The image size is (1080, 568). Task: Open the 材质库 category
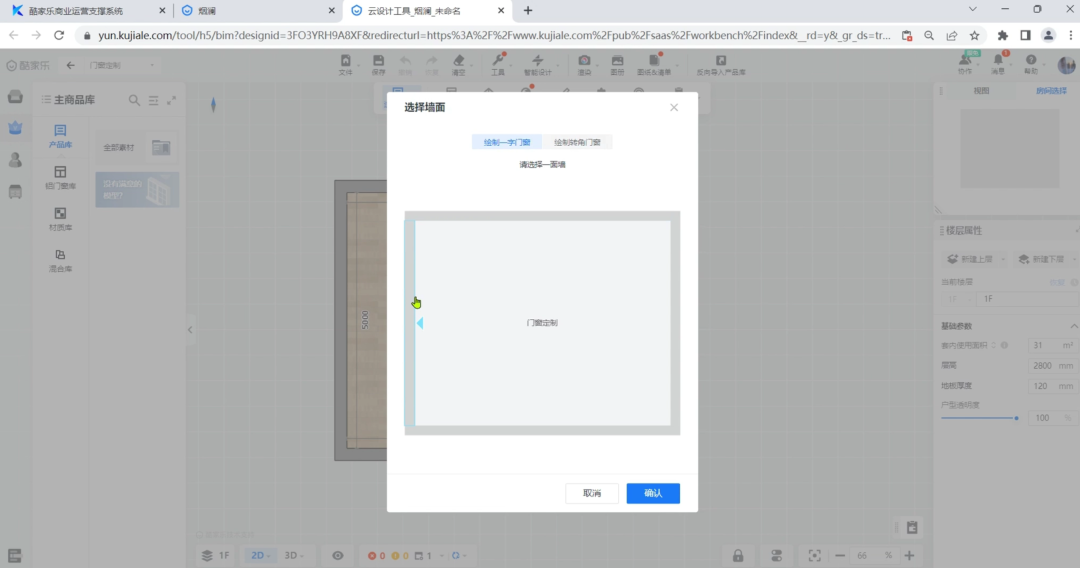(60, 219)
